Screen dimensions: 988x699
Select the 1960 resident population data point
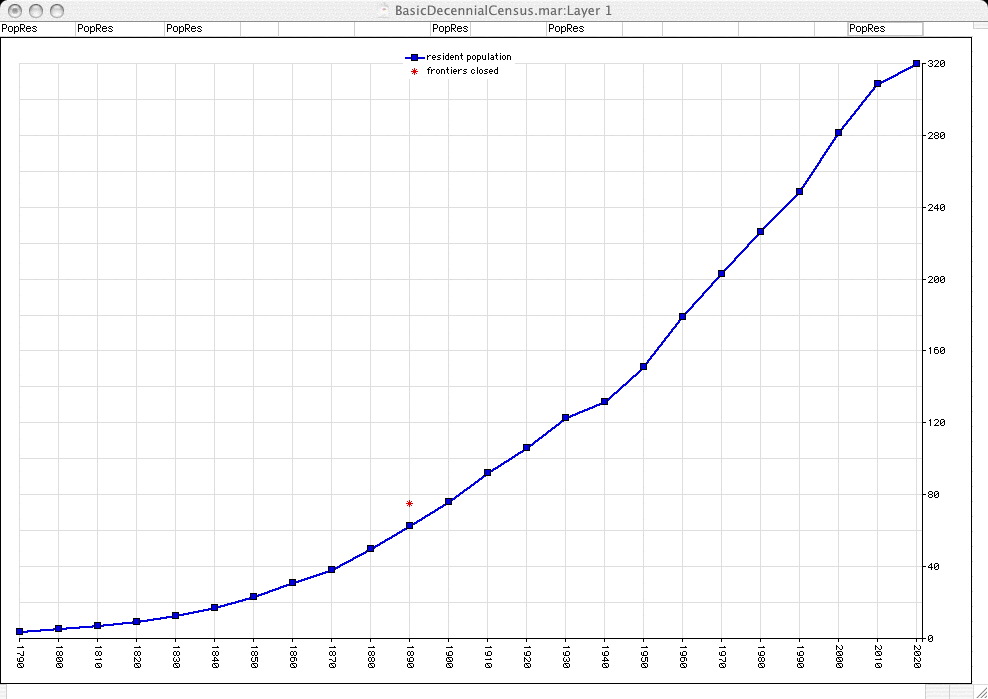point(682,317)
